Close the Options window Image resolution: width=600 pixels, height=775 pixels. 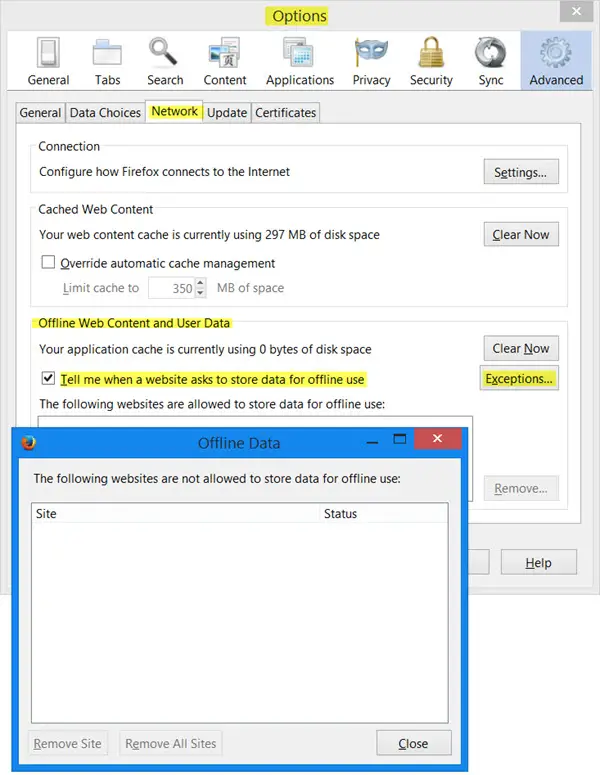click(x=576, y=11)
